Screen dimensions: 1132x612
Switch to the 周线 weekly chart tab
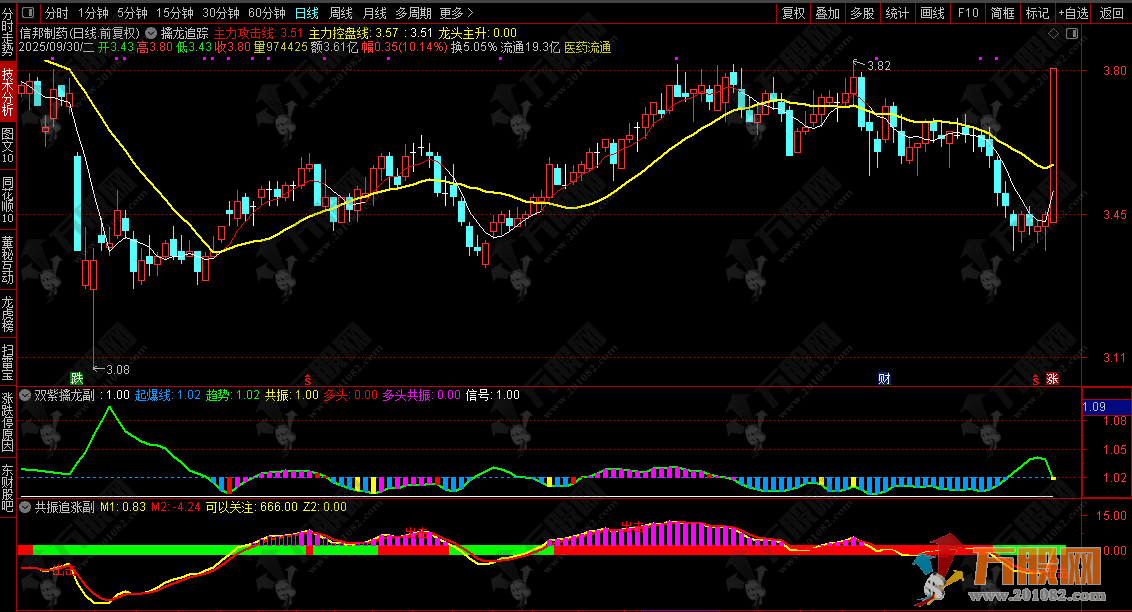341,13
